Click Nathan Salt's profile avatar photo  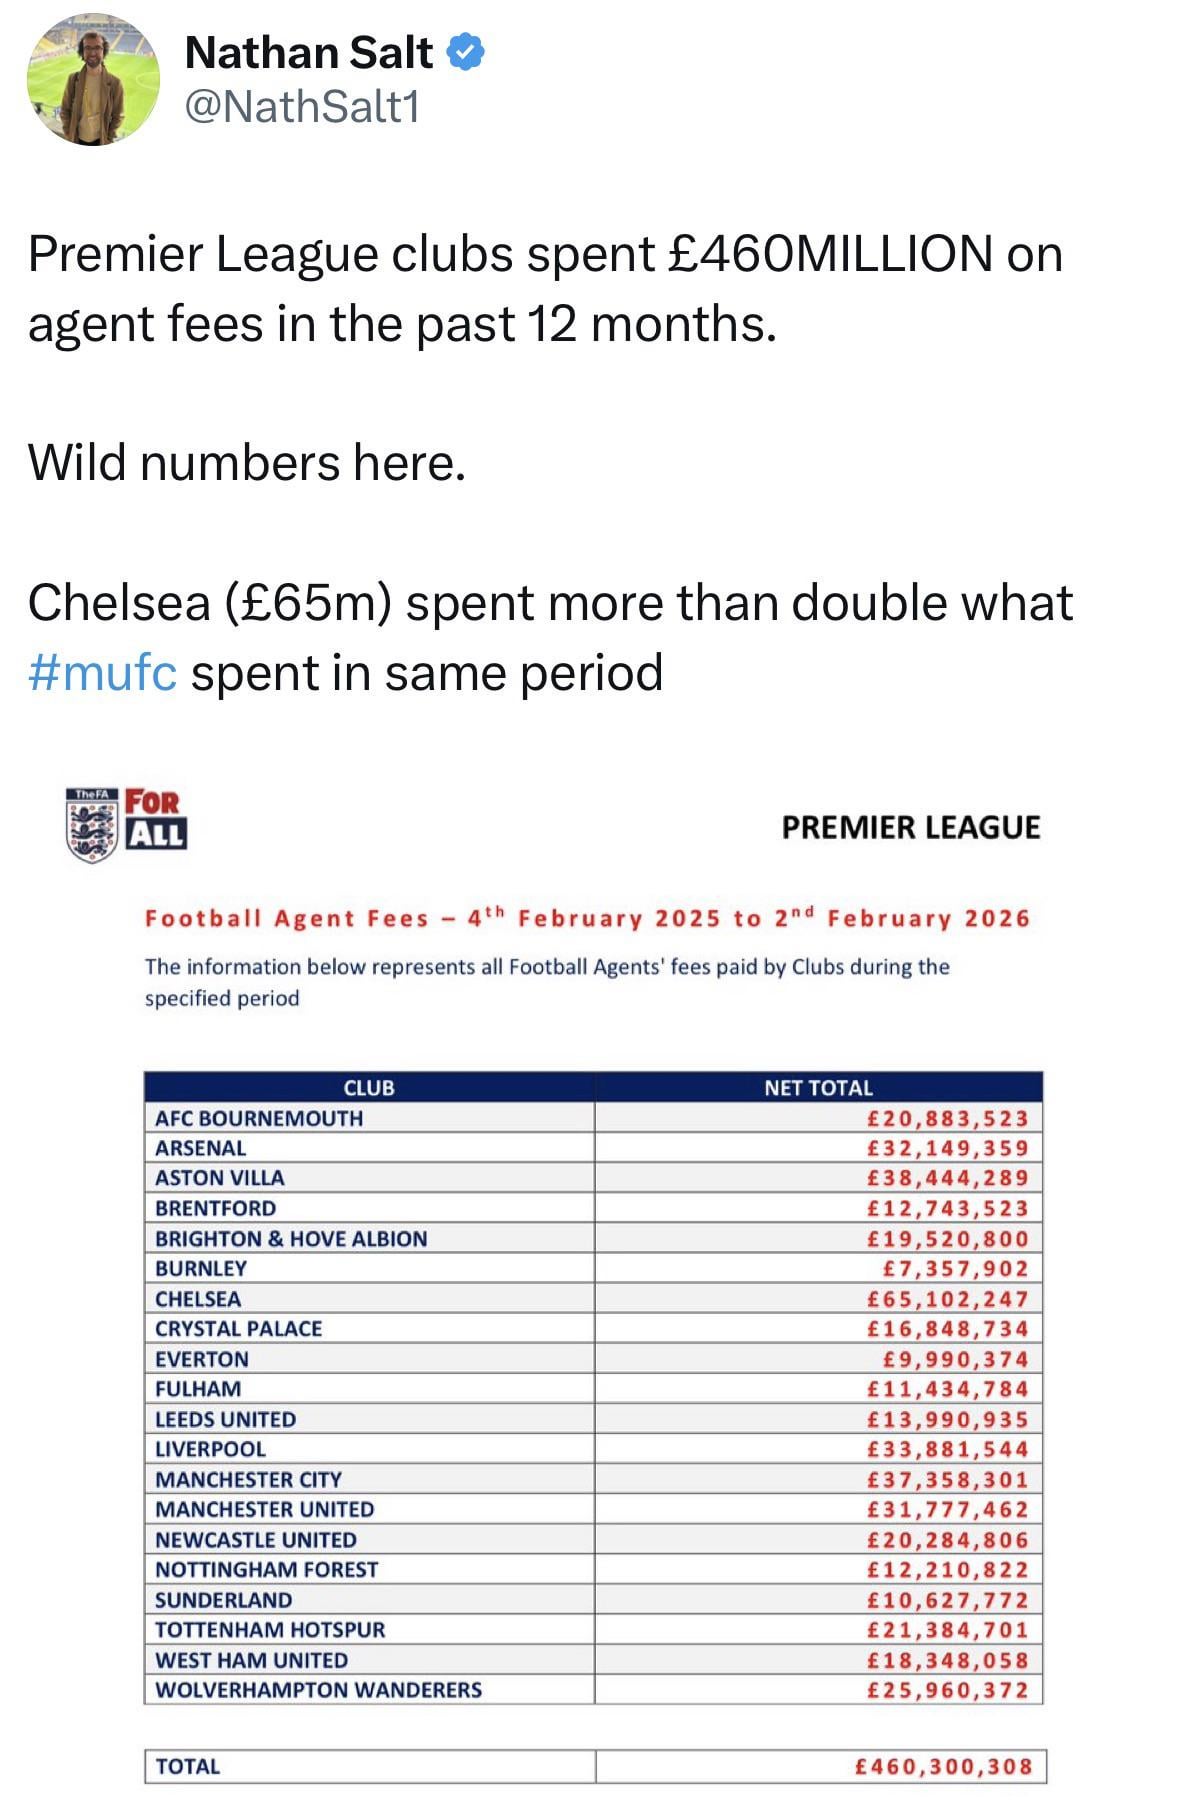(x=92, y=80)
